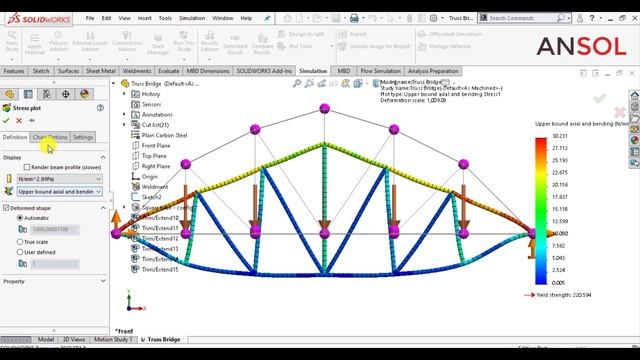640x360 pixels.
Task: Click the user defined scale input field
Action: tap(54, 264)
